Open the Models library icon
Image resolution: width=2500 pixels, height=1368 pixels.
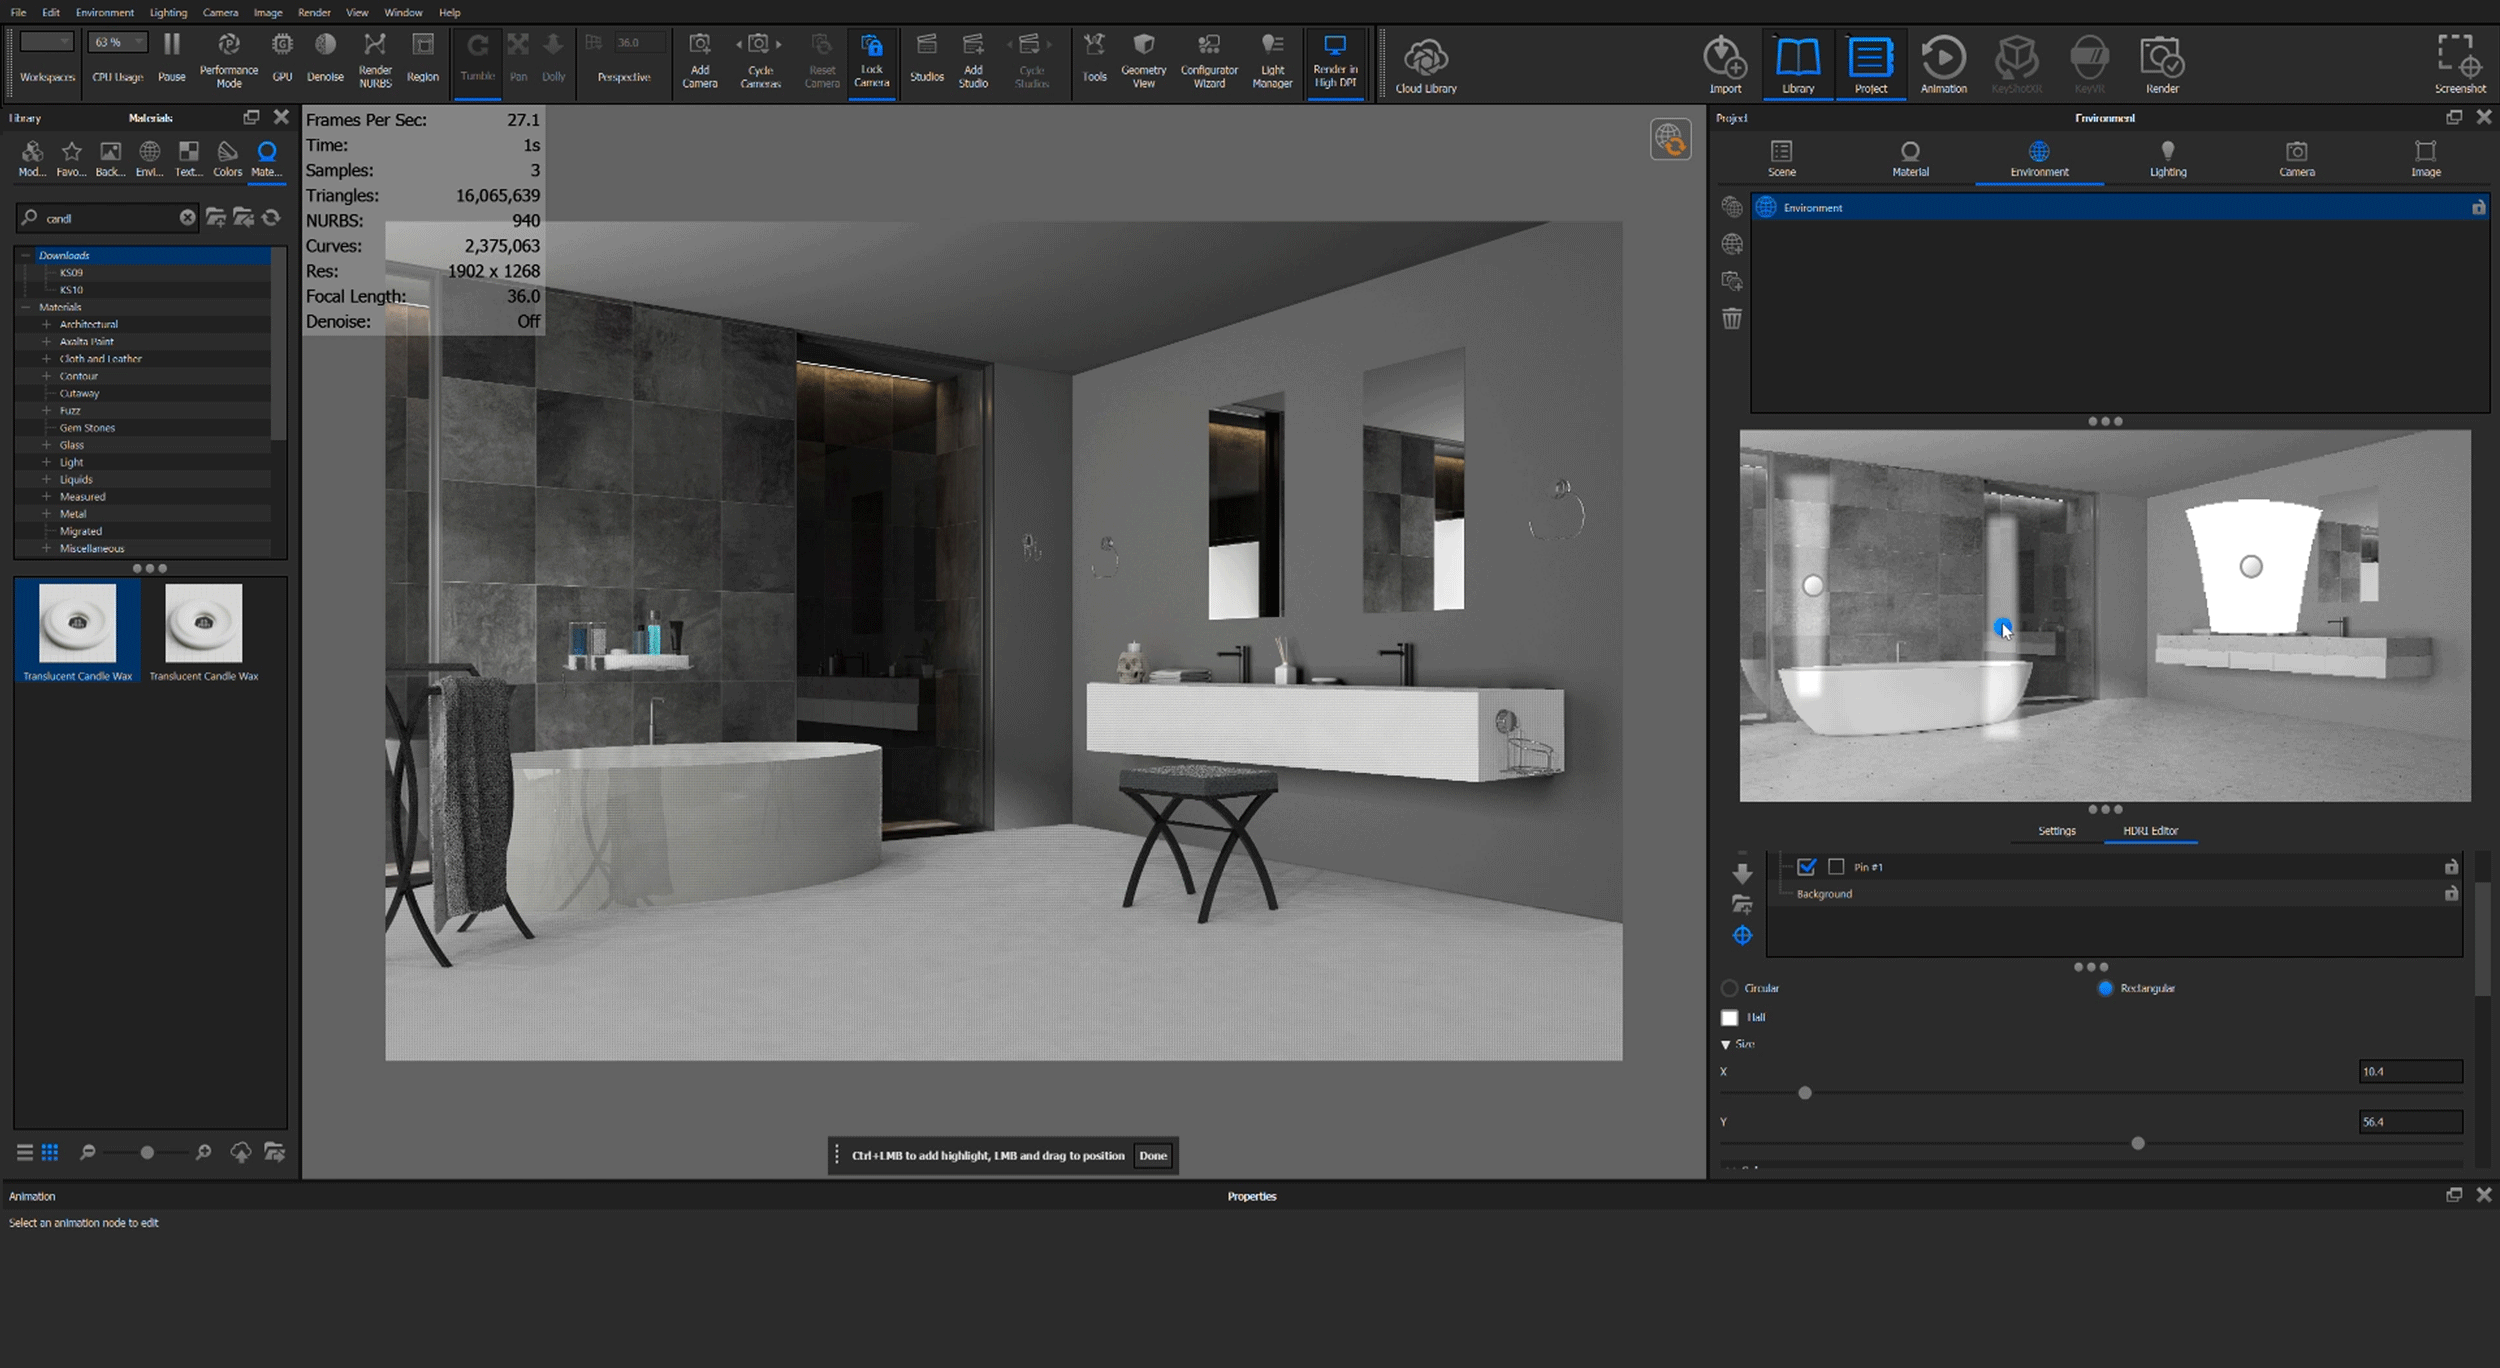(x=32, y=159)
